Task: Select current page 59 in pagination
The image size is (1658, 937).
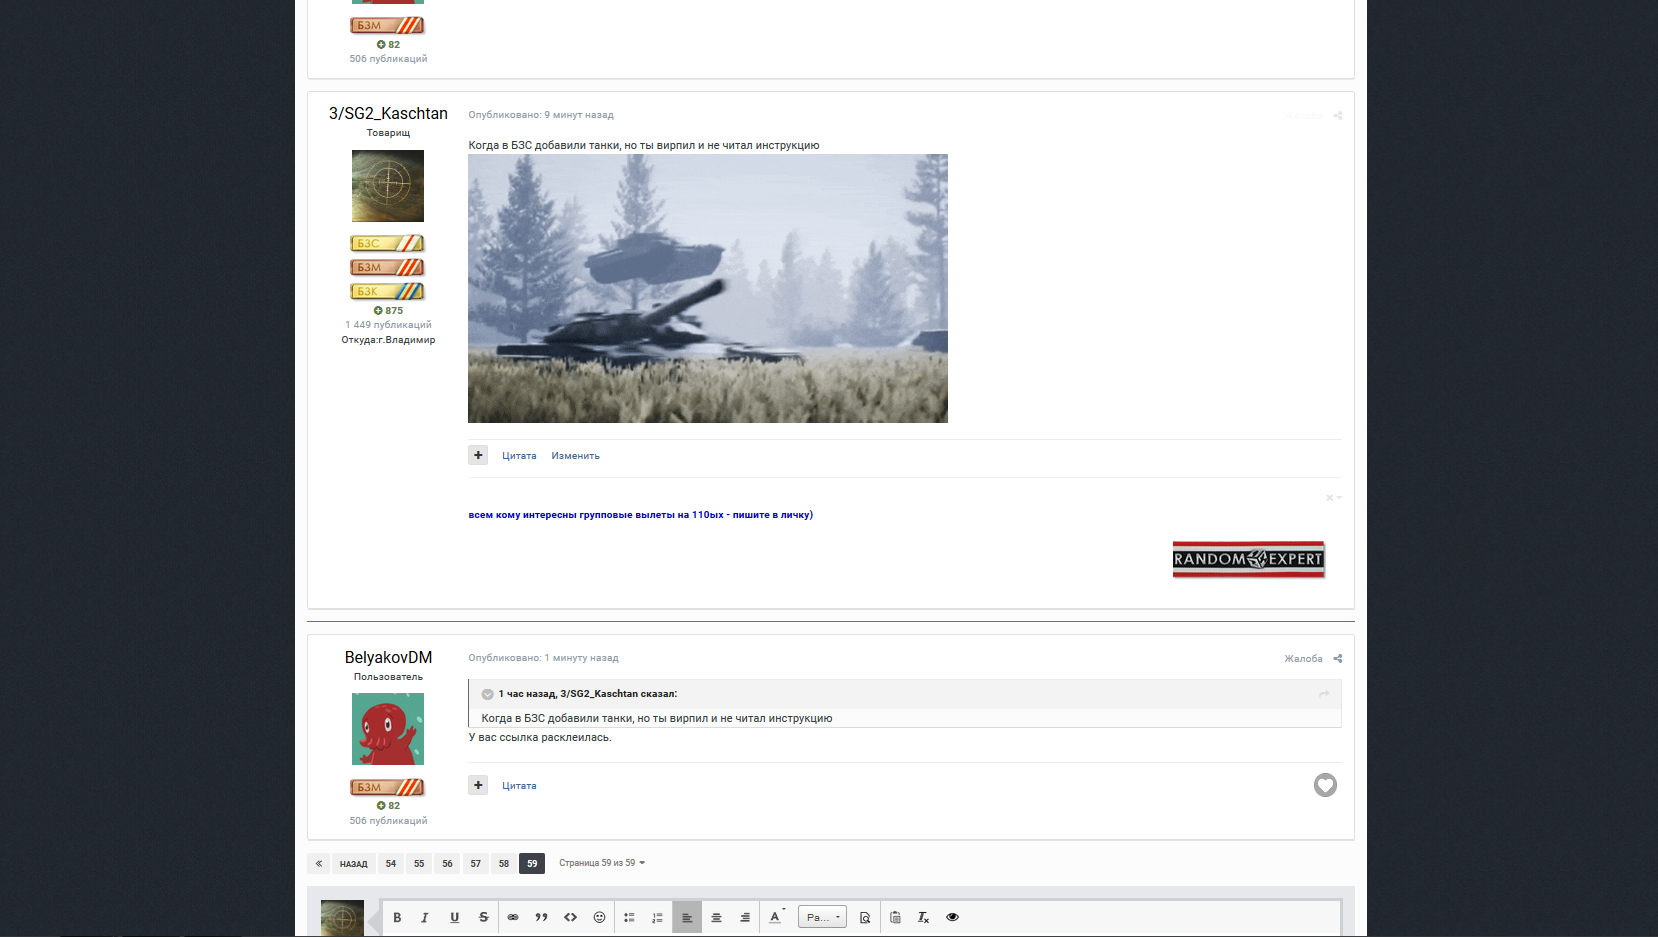Action: (532, 863)
